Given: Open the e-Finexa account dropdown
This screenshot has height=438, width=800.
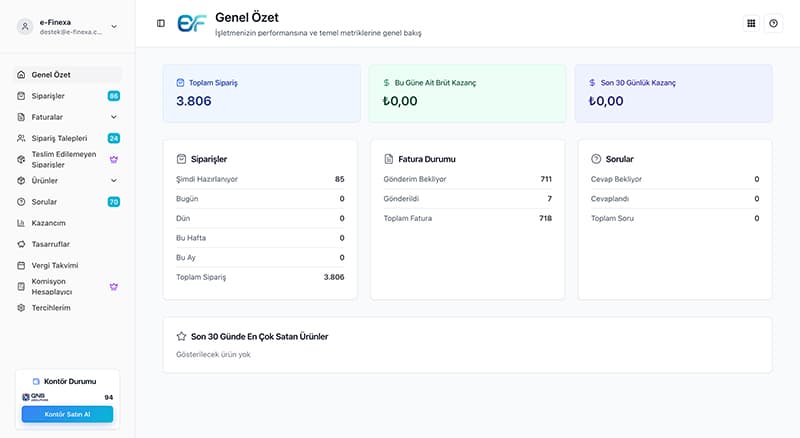Looking at the screenshot, I should (114, 27).
